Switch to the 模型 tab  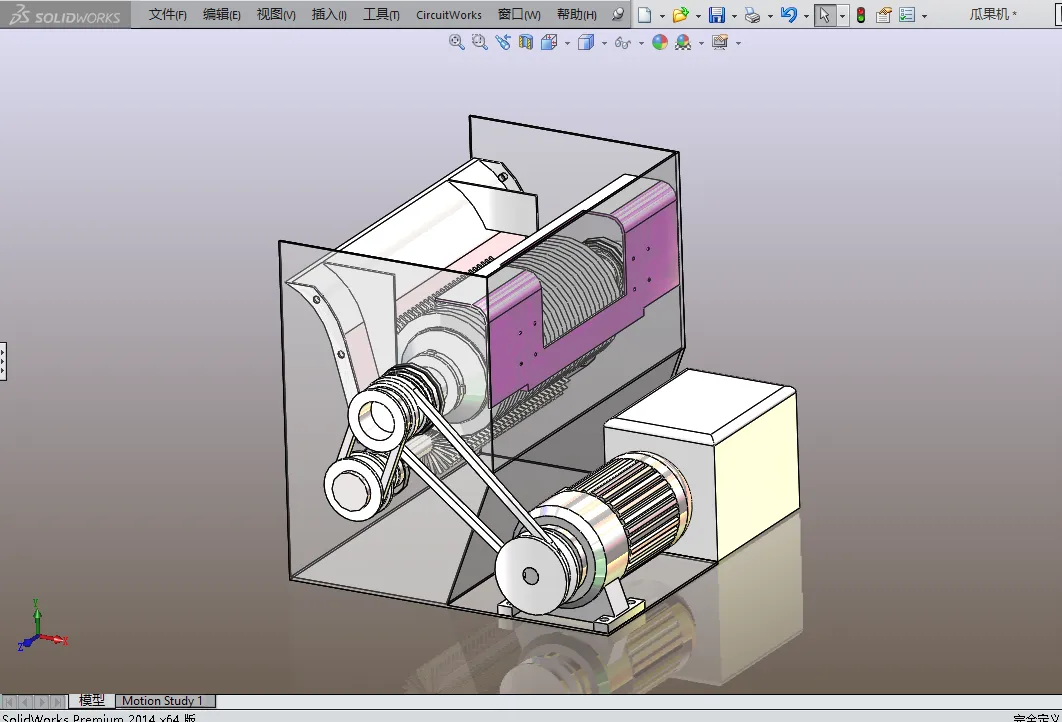pos(91,700)
